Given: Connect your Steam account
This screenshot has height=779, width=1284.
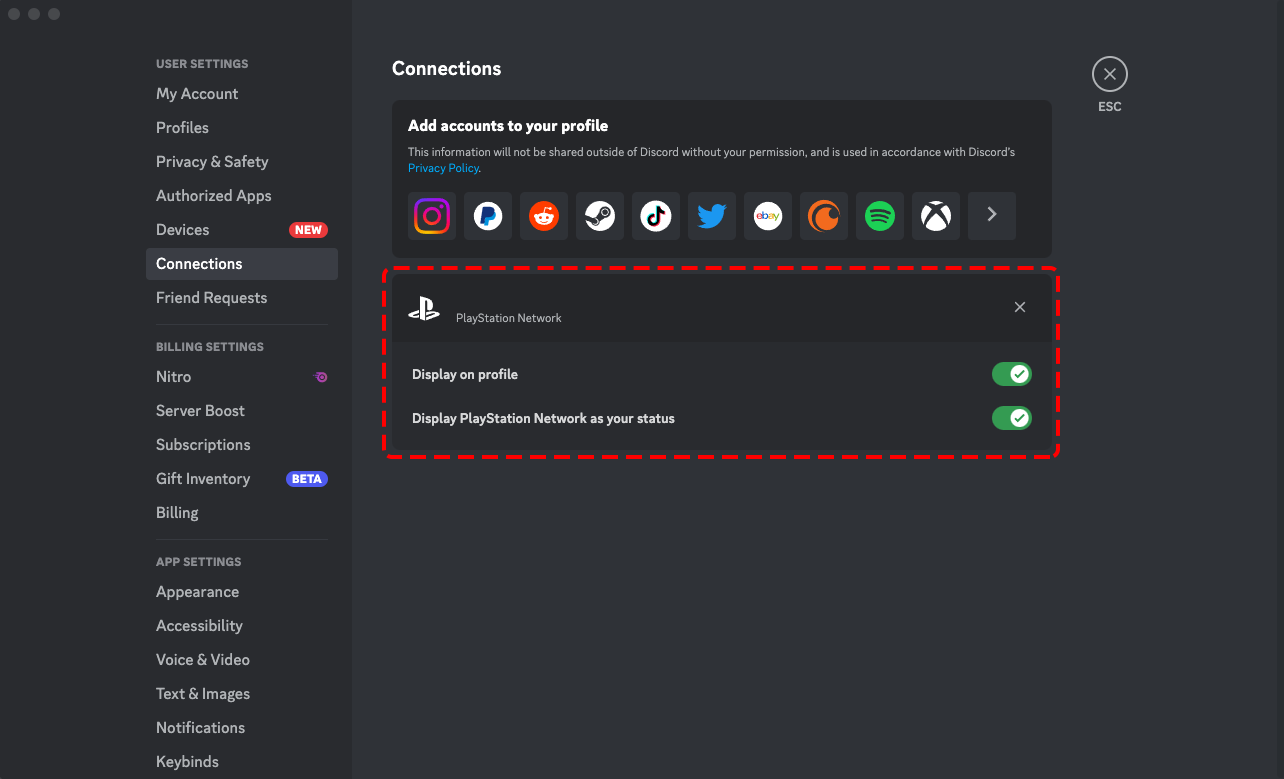Looking at the screenshot, I should [600, 216].
